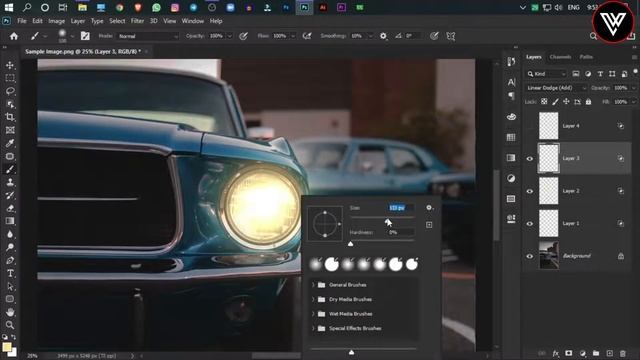
Task: Hide Layer 2 visibility eye
Action: click(530, 191)
